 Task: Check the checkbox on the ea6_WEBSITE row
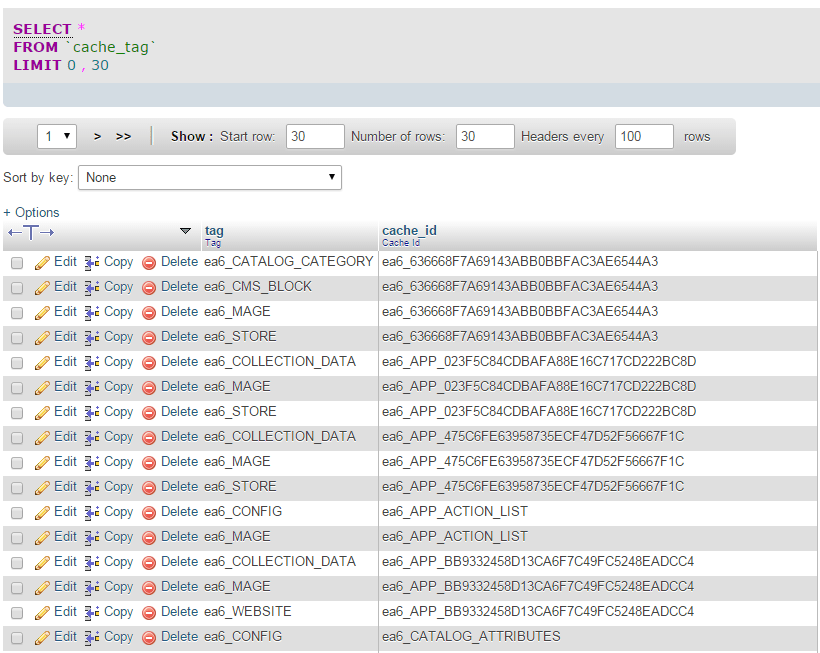(16, 611)
